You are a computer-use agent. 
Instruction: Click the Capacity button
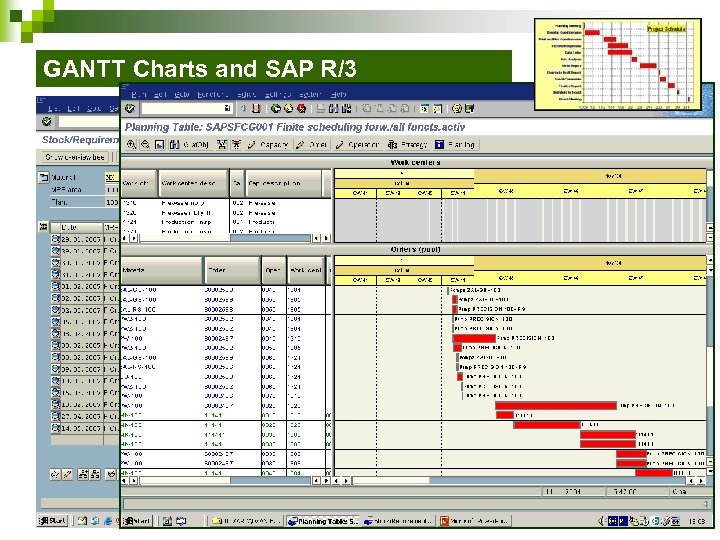point(268,145)
